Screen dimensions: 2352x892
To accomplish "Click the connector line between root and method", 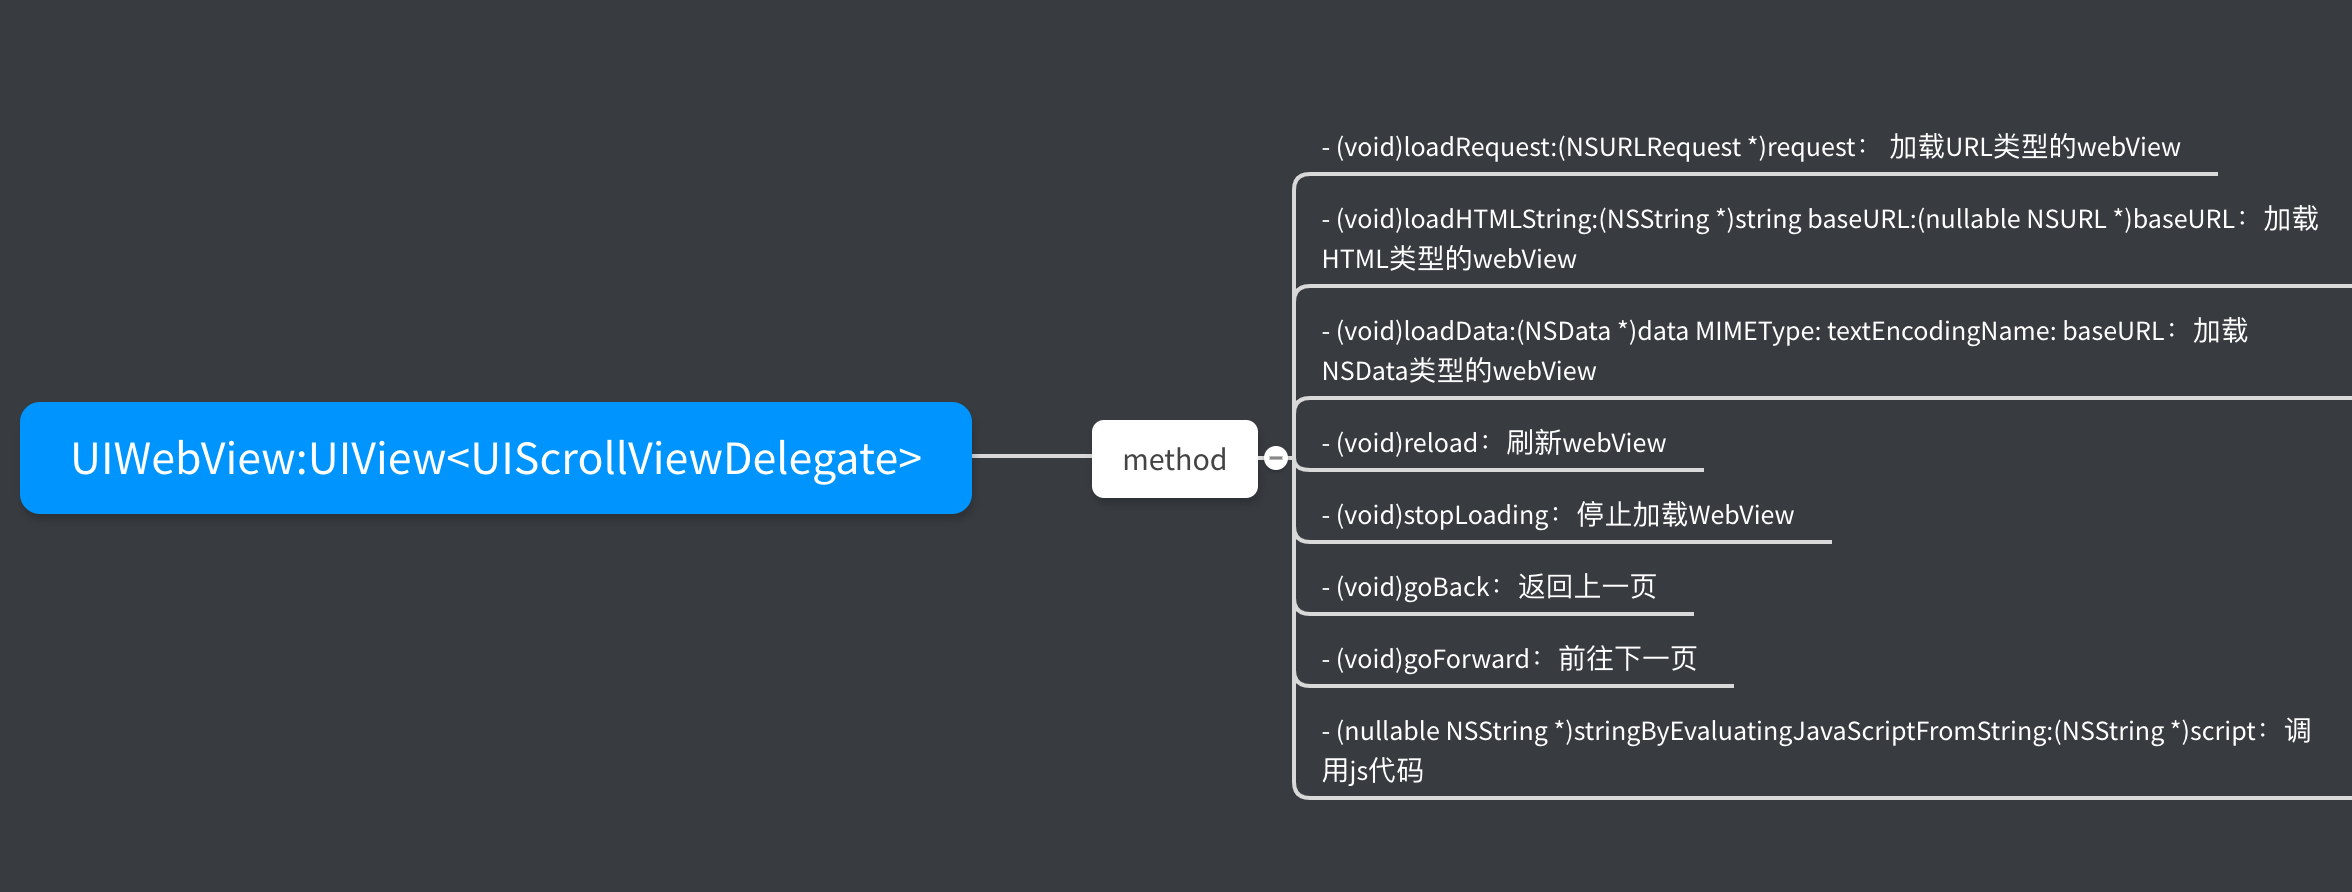I will [1032, 456].
